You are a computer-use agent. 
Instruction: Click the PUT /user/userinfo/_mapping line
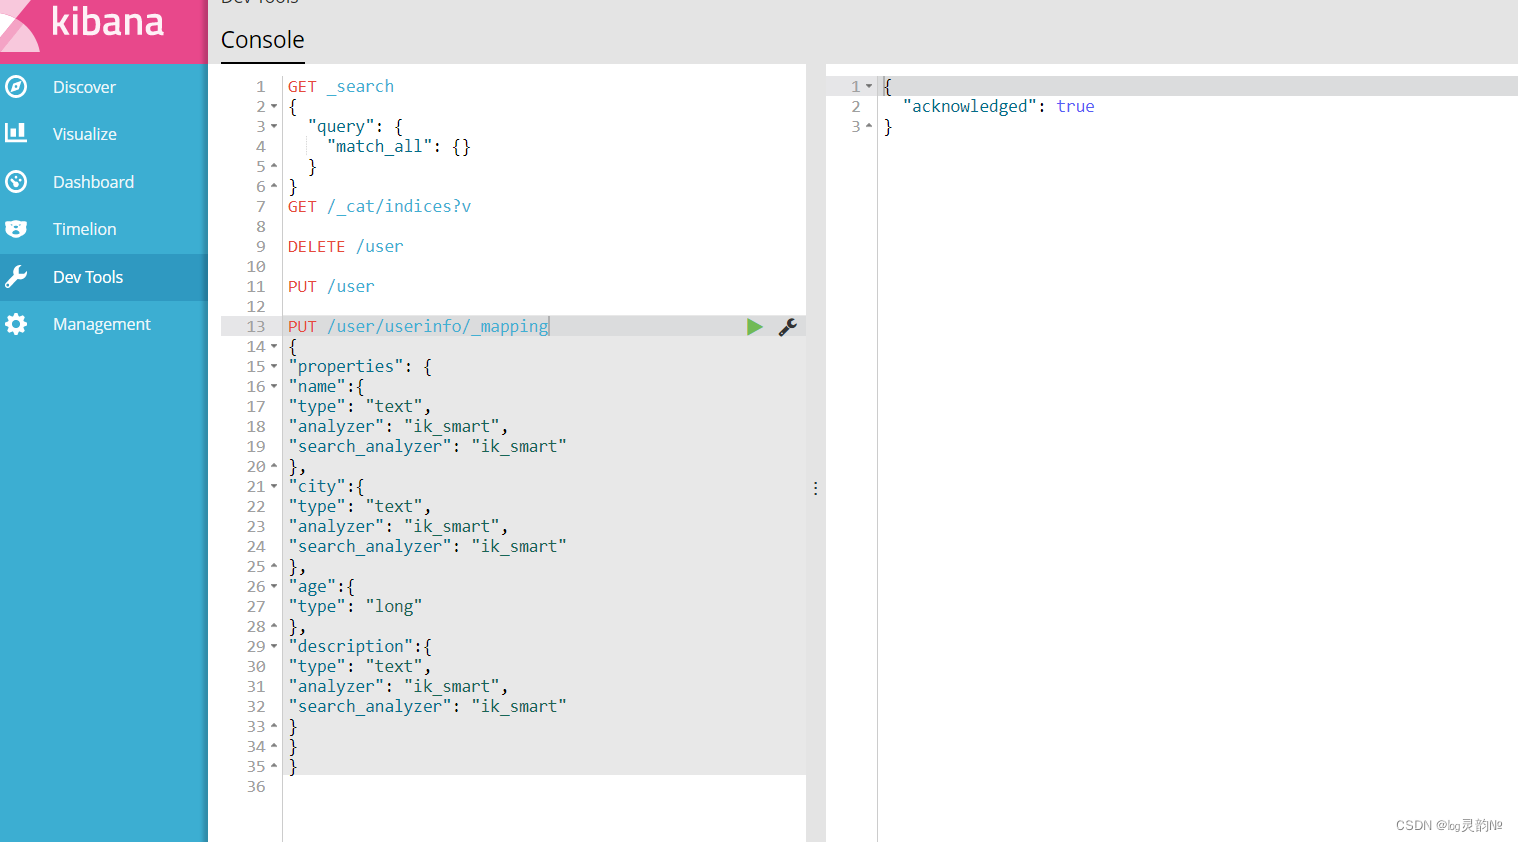(418, 327)
